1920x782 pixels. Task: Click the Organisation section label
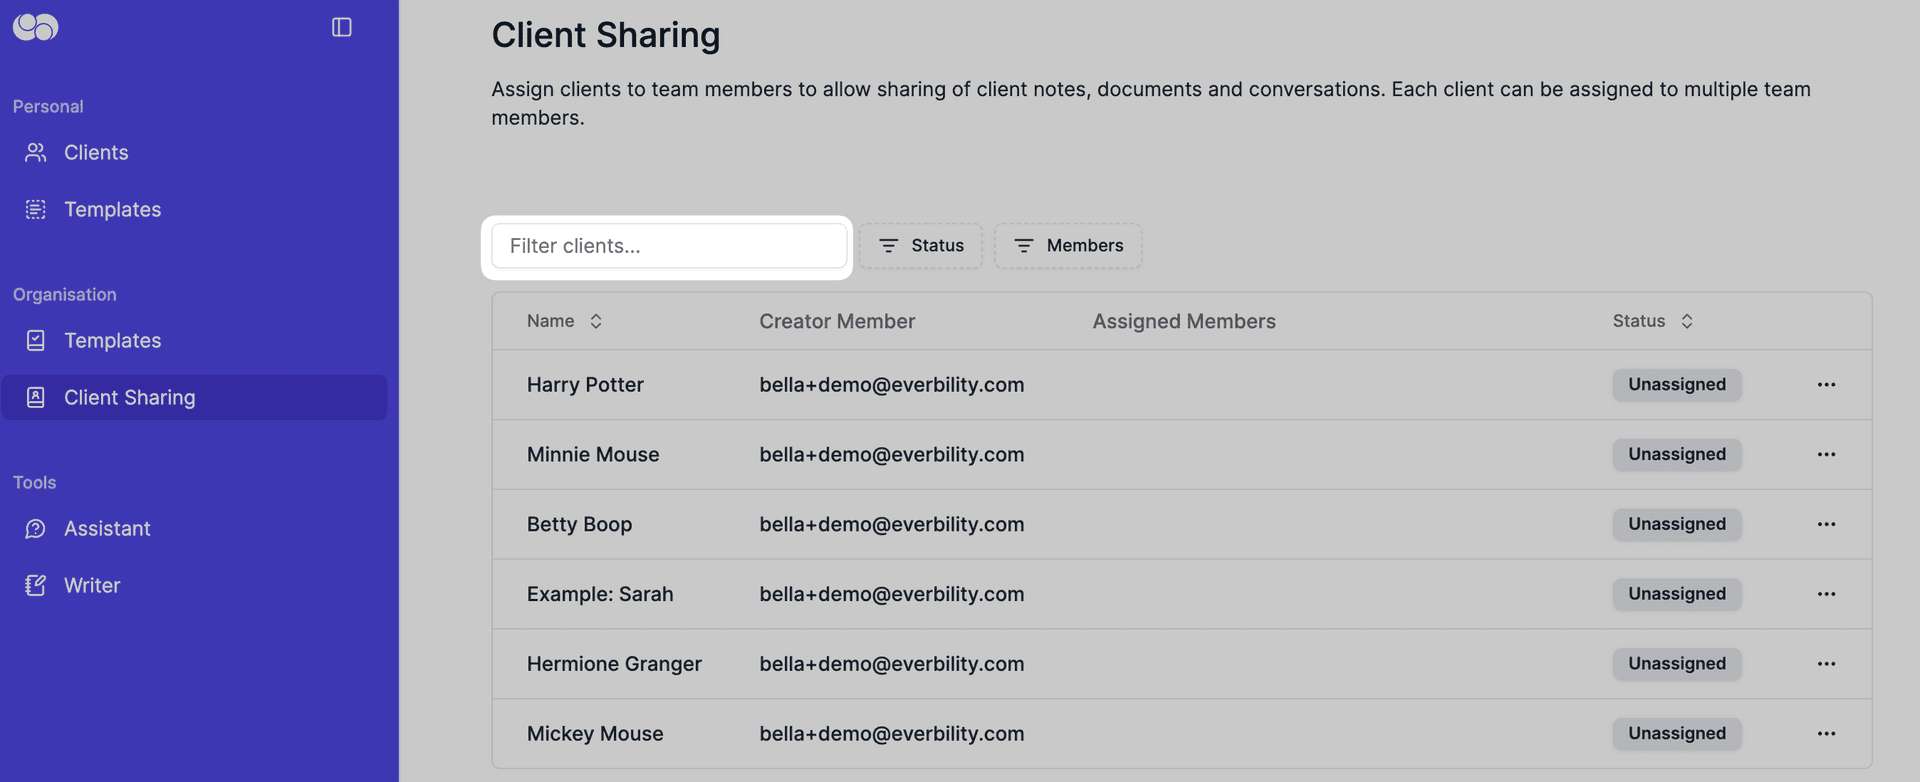click(x=64, y=295)
